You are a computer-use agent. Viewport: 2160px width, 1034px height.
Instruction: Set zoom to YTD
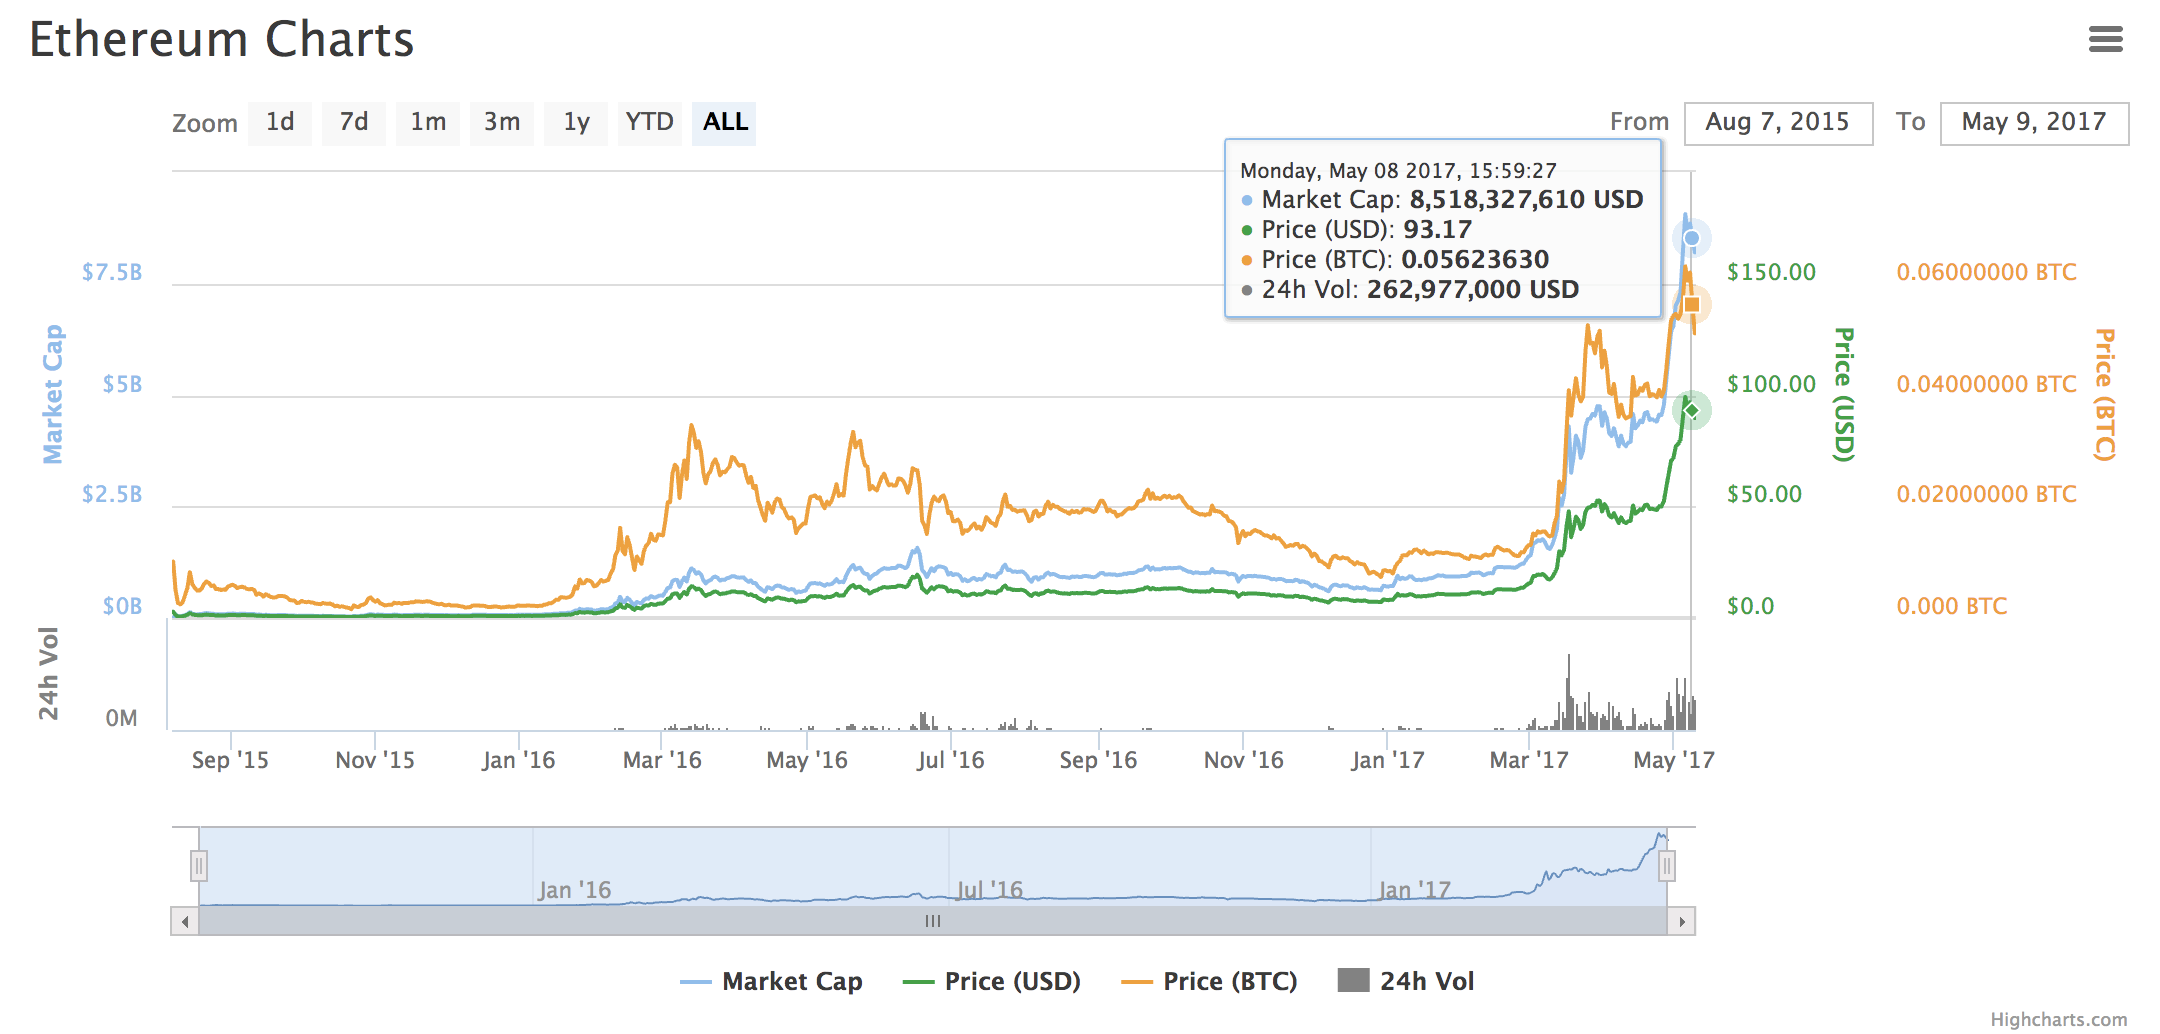(650, 123)
